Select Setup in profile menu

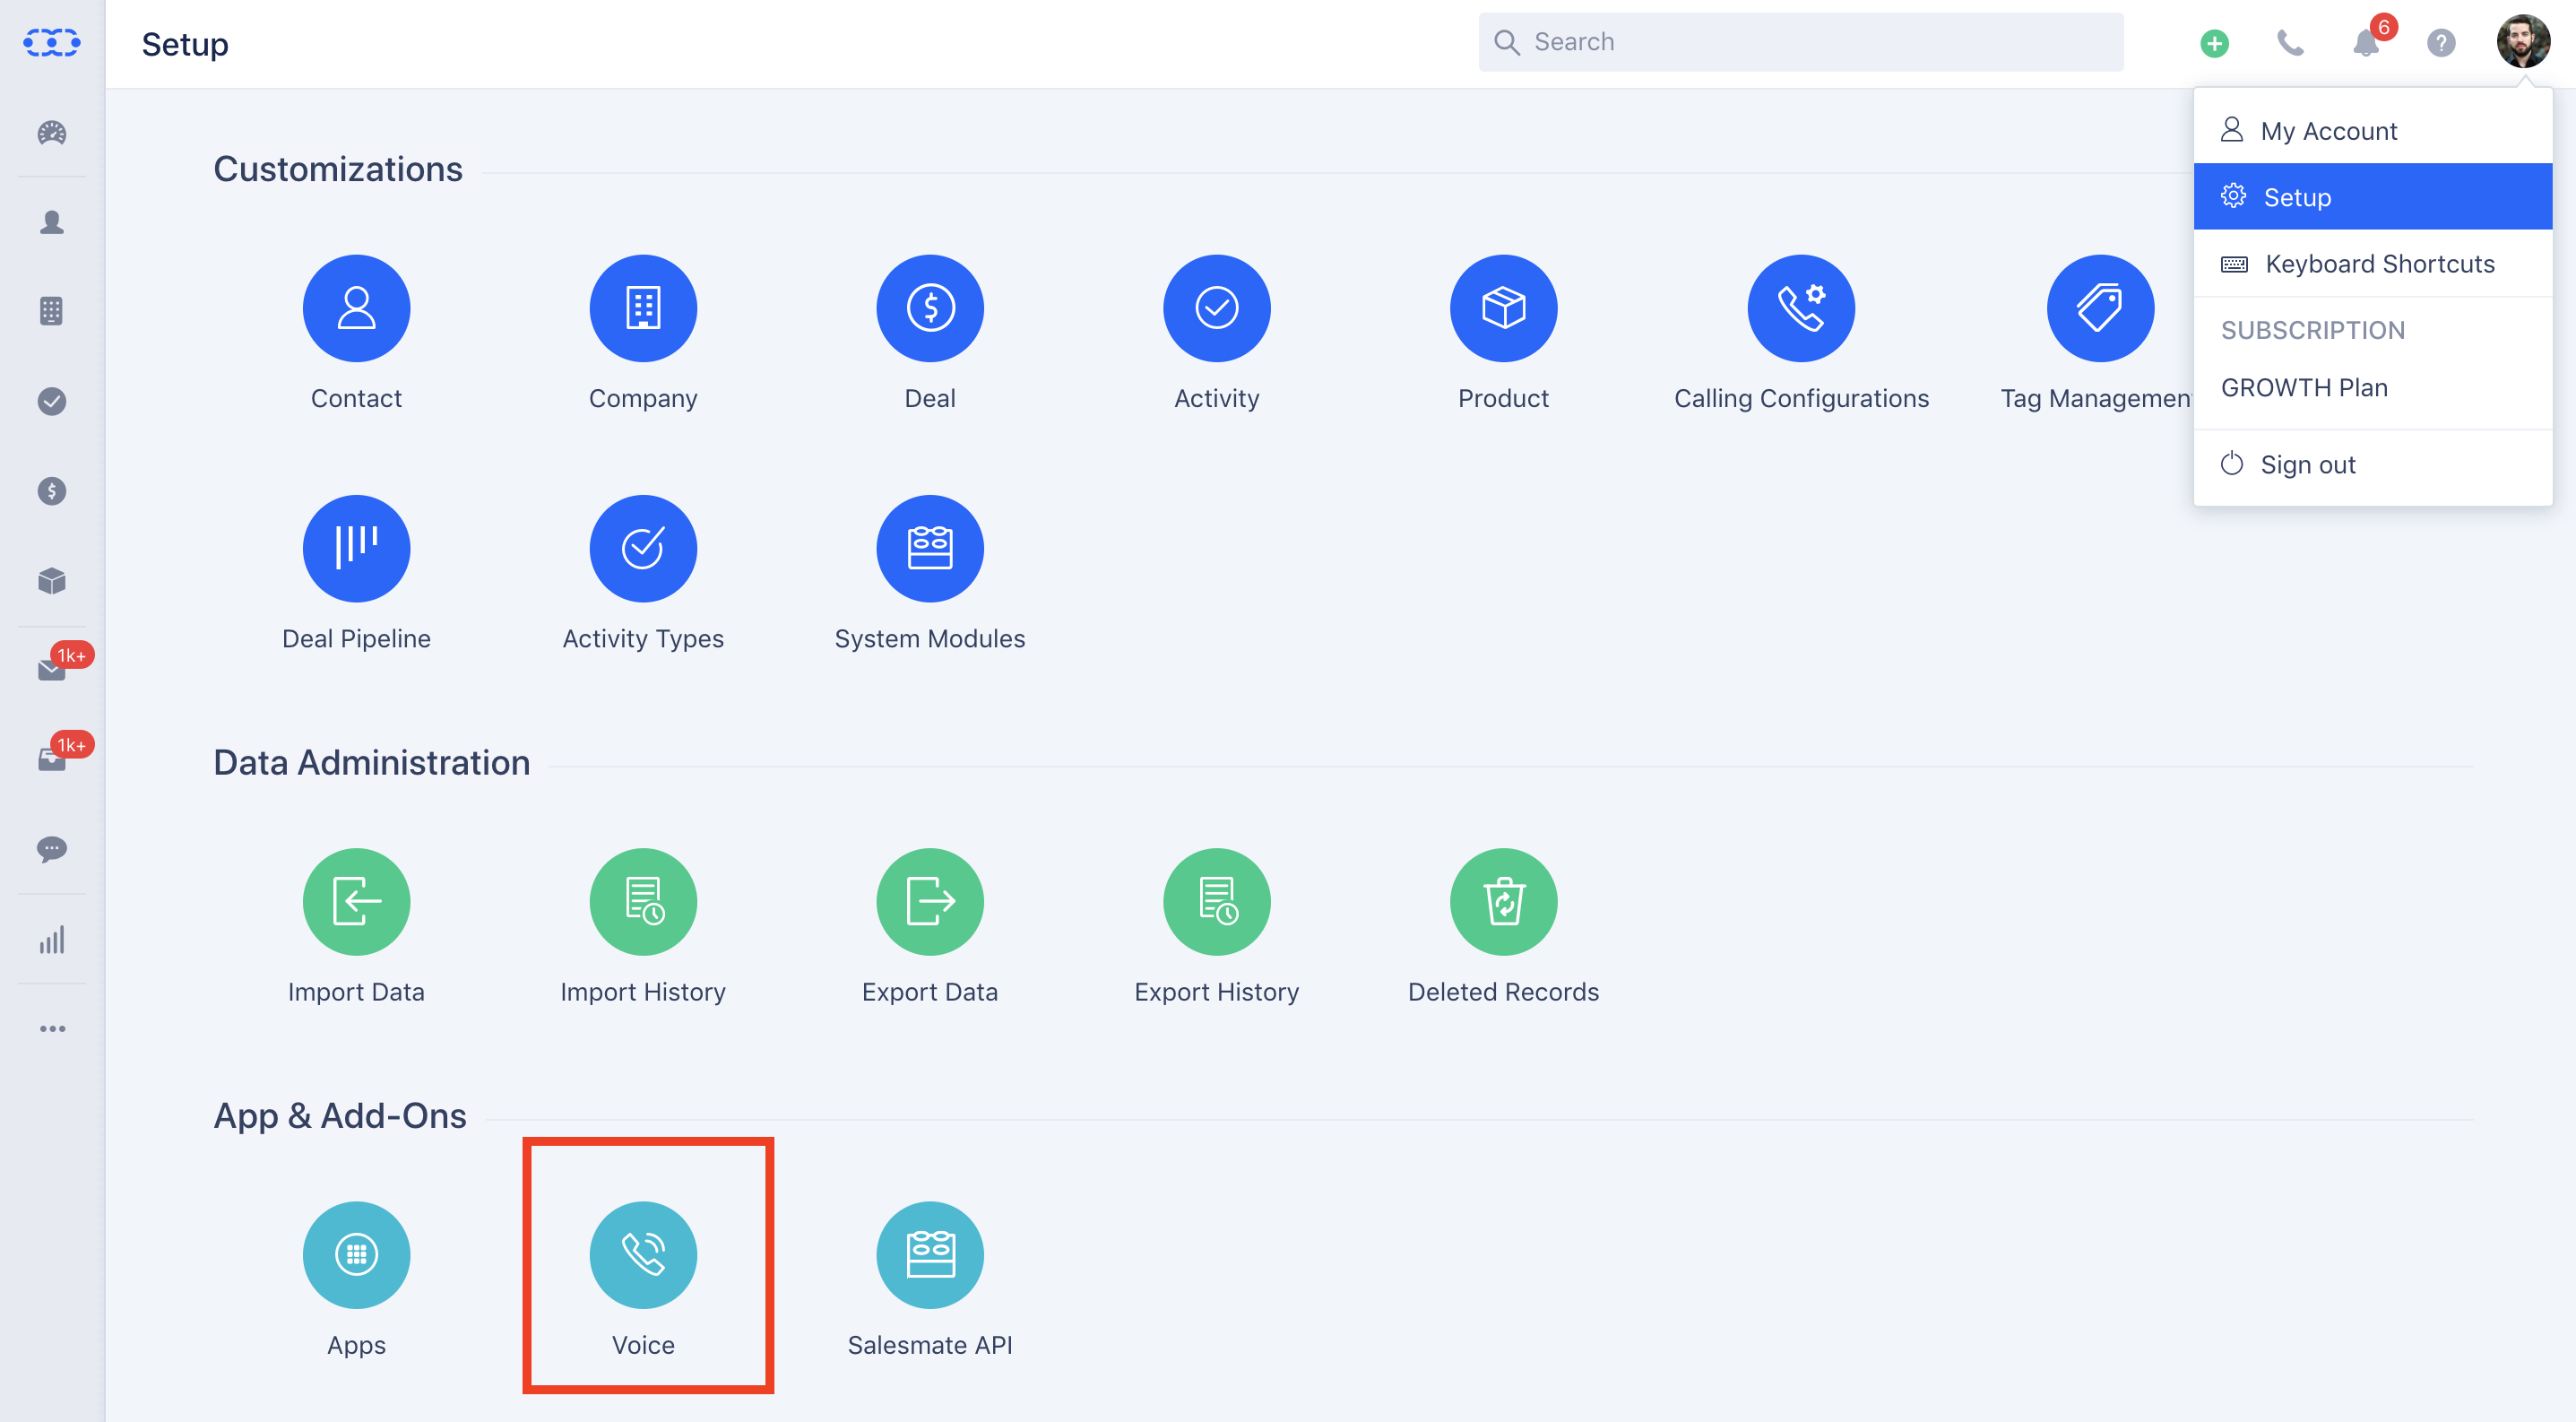point(2372,196)
